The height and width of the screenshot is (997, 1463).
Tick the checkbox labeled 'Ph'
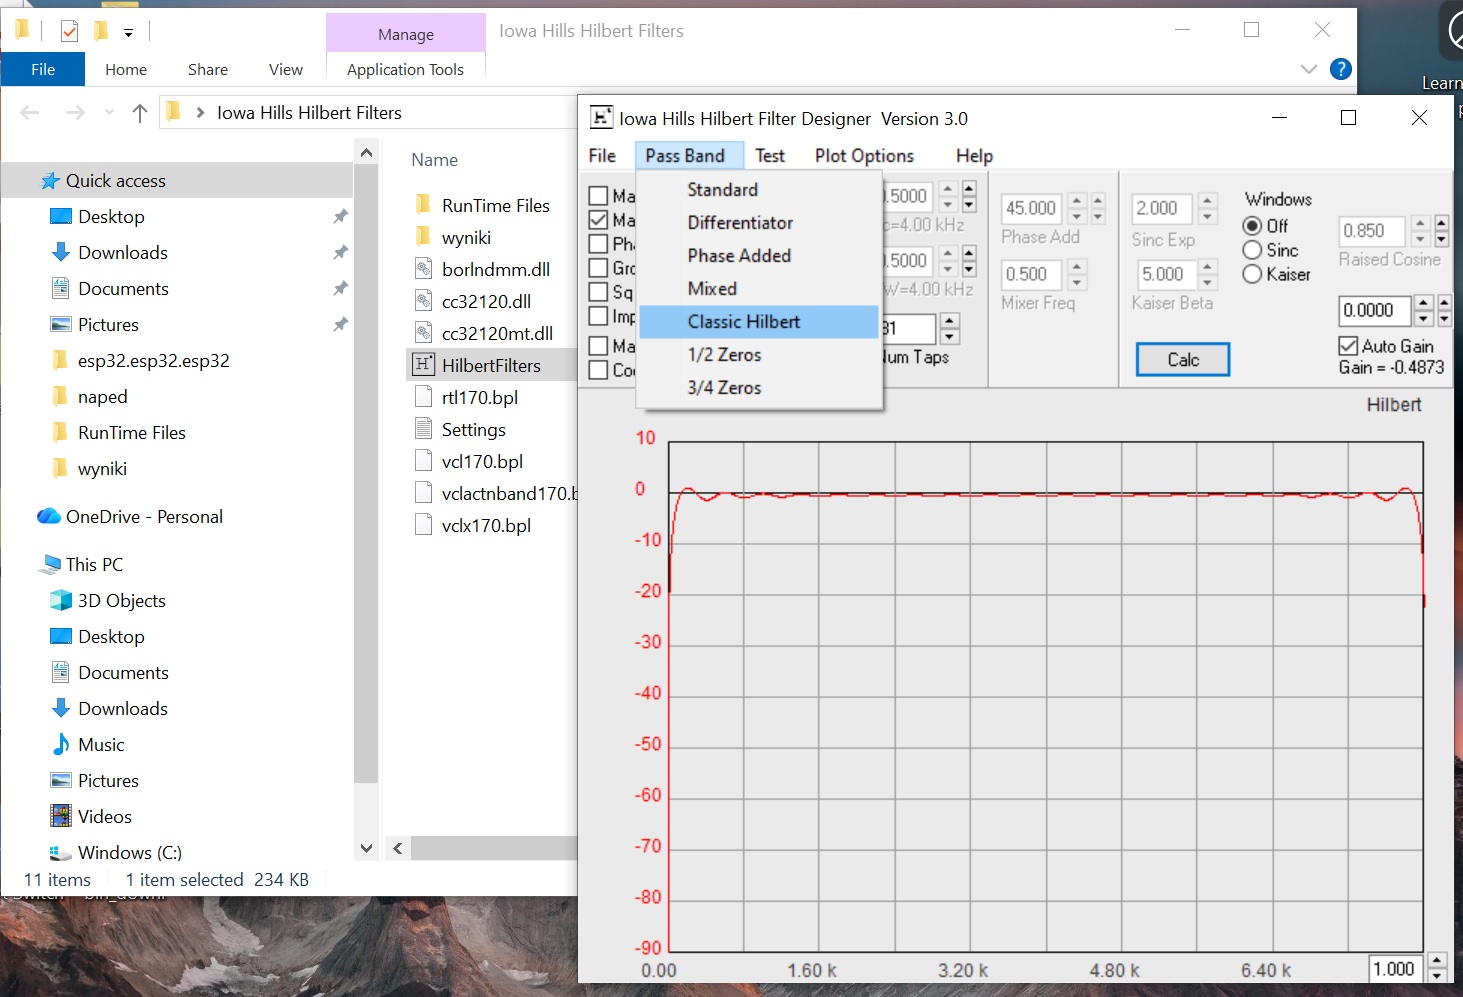(x=599, y=244)
